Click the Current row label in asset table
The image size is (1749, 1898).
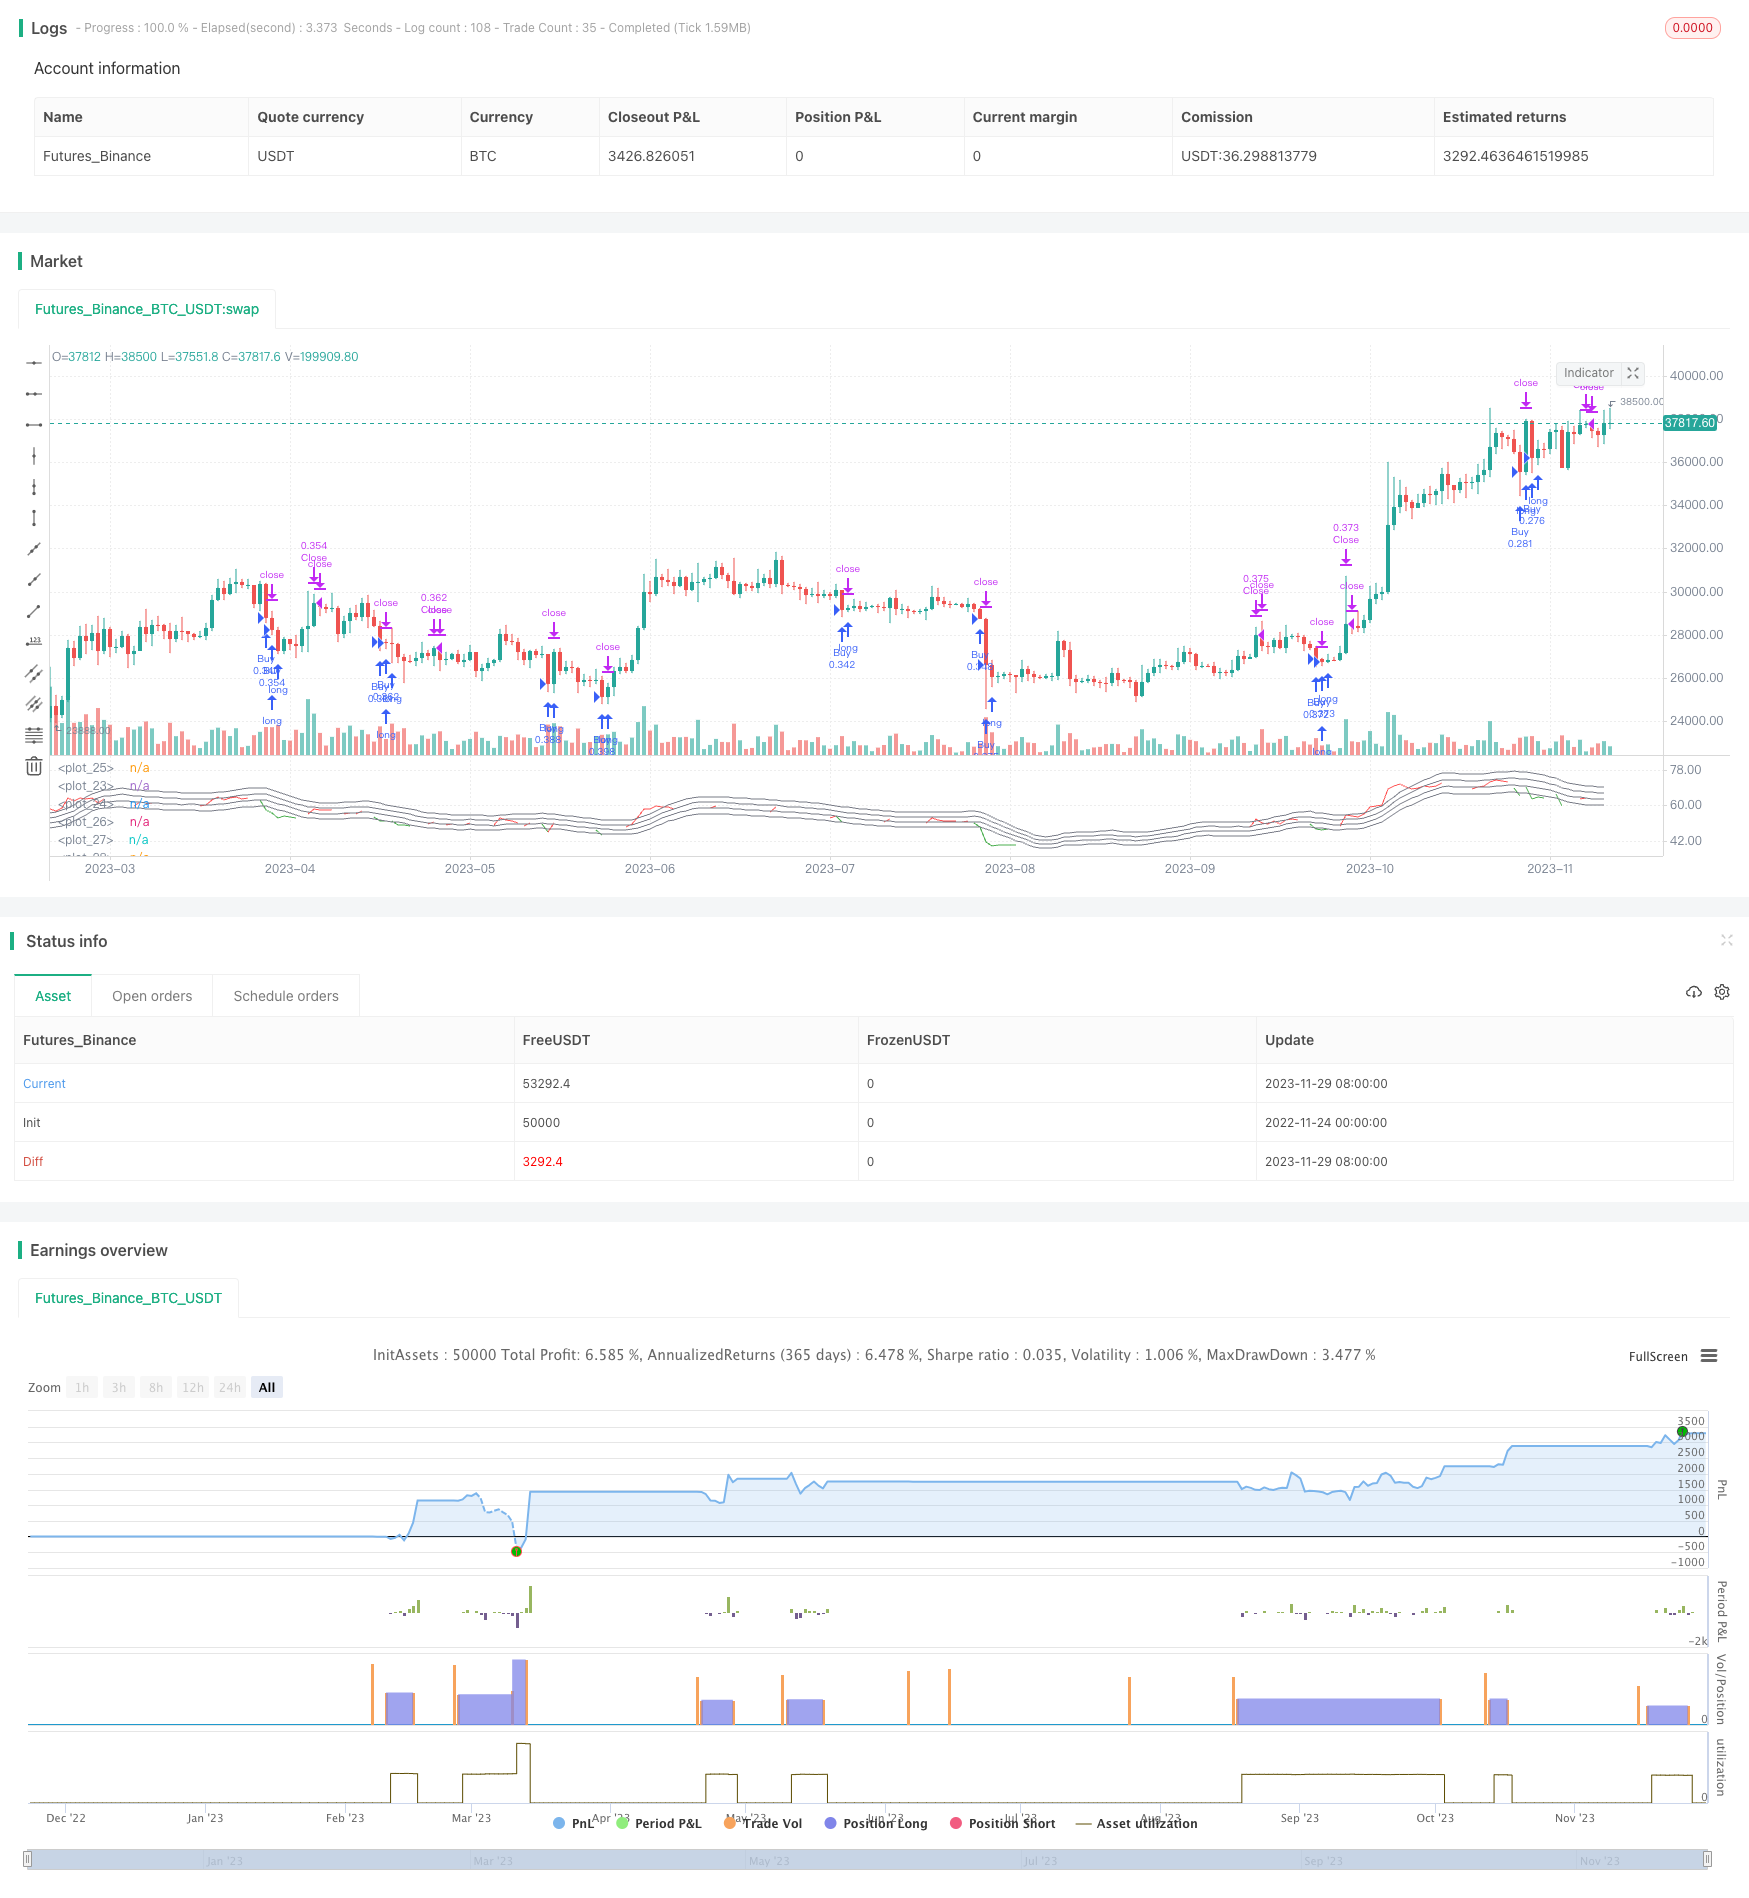[x=44, y=1084]
